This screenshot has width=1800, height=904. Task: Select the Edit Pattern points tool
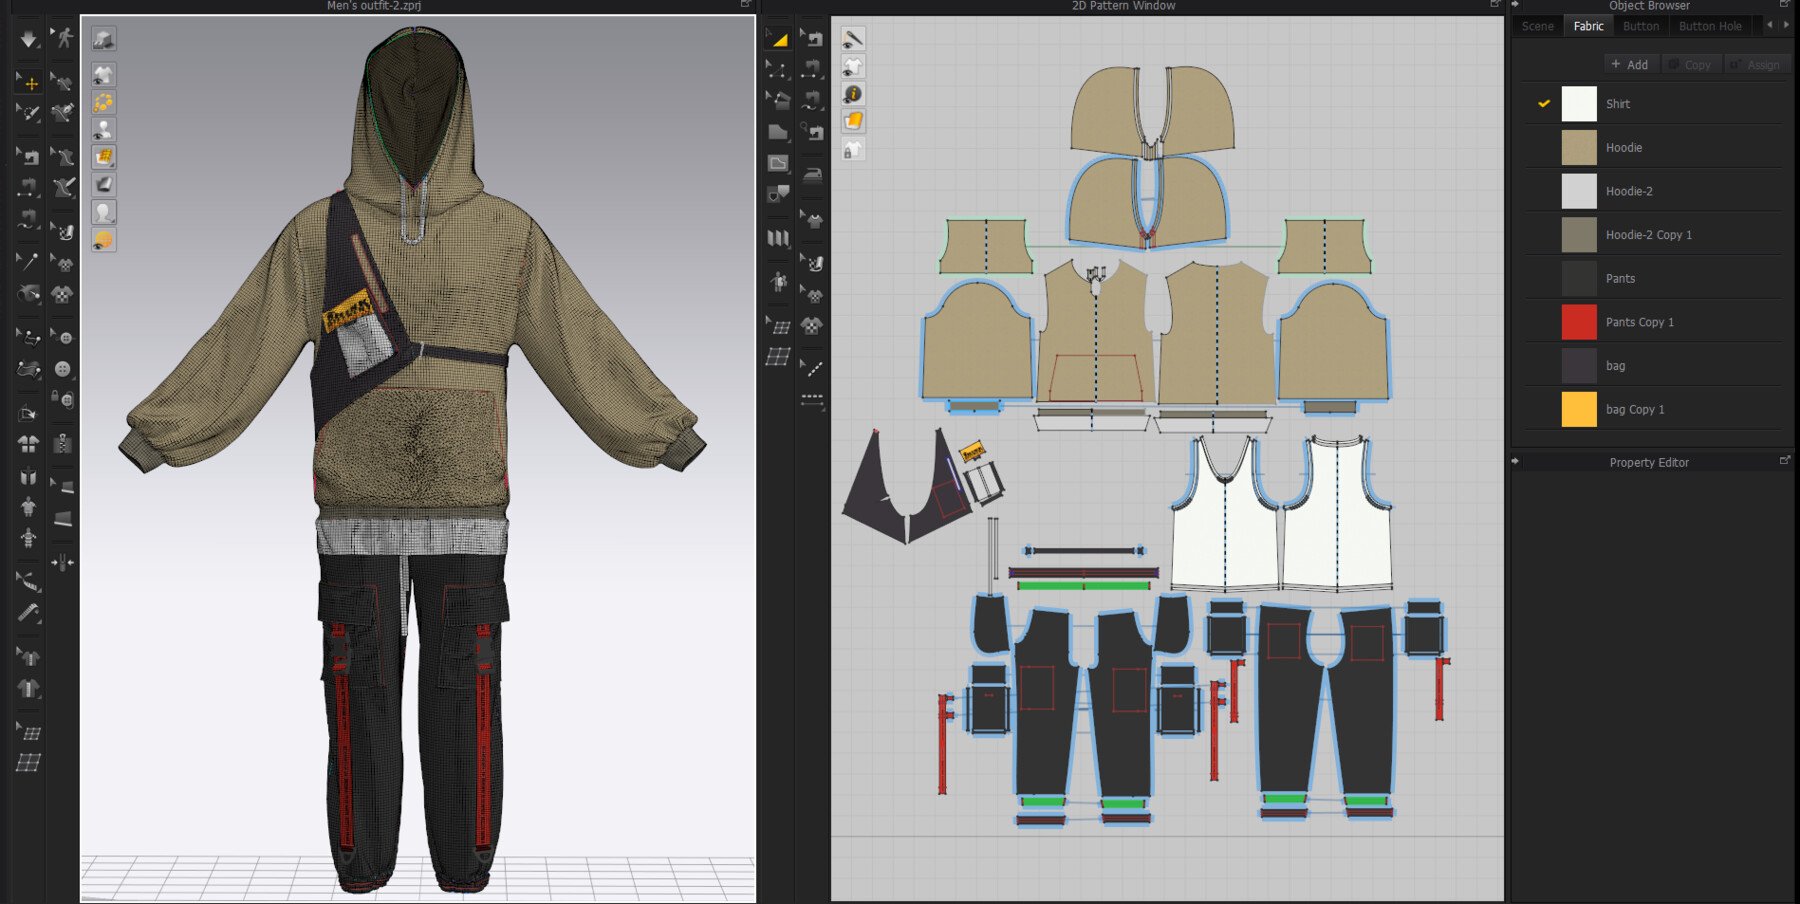coord(777,69)
